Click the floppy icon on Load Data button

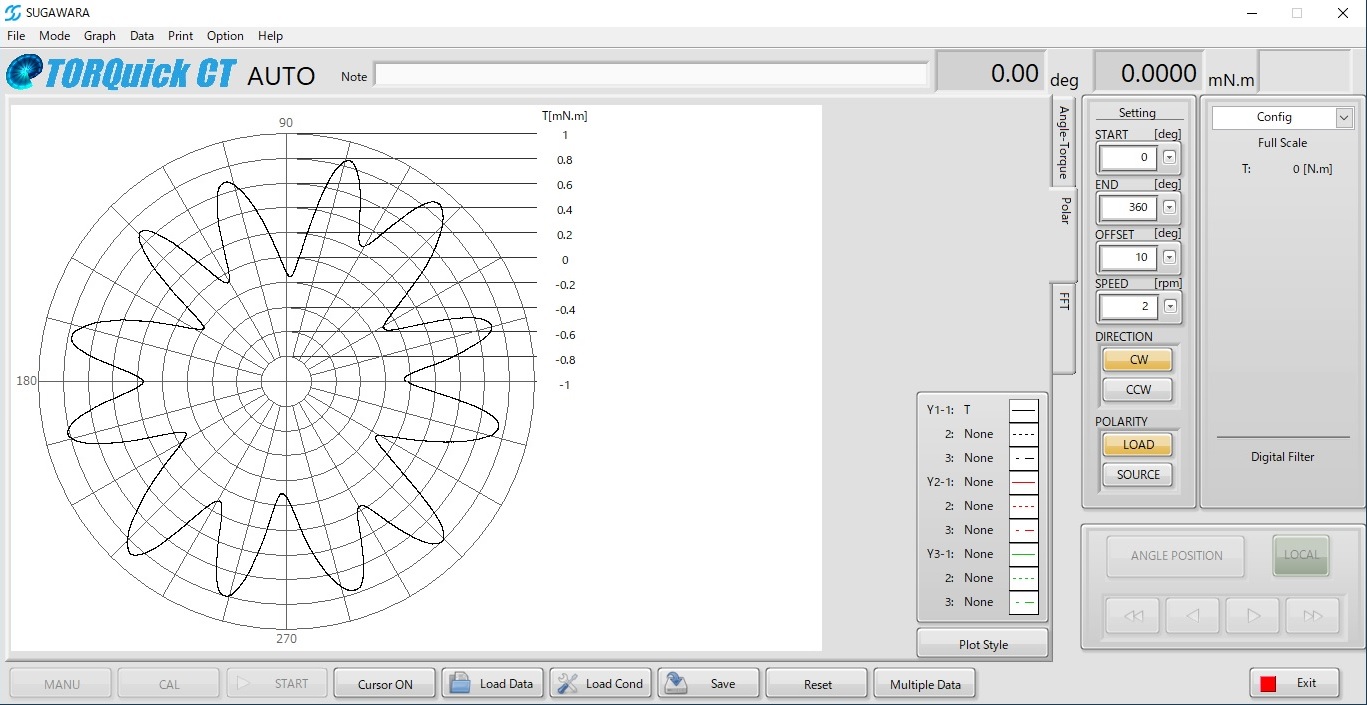460,684
